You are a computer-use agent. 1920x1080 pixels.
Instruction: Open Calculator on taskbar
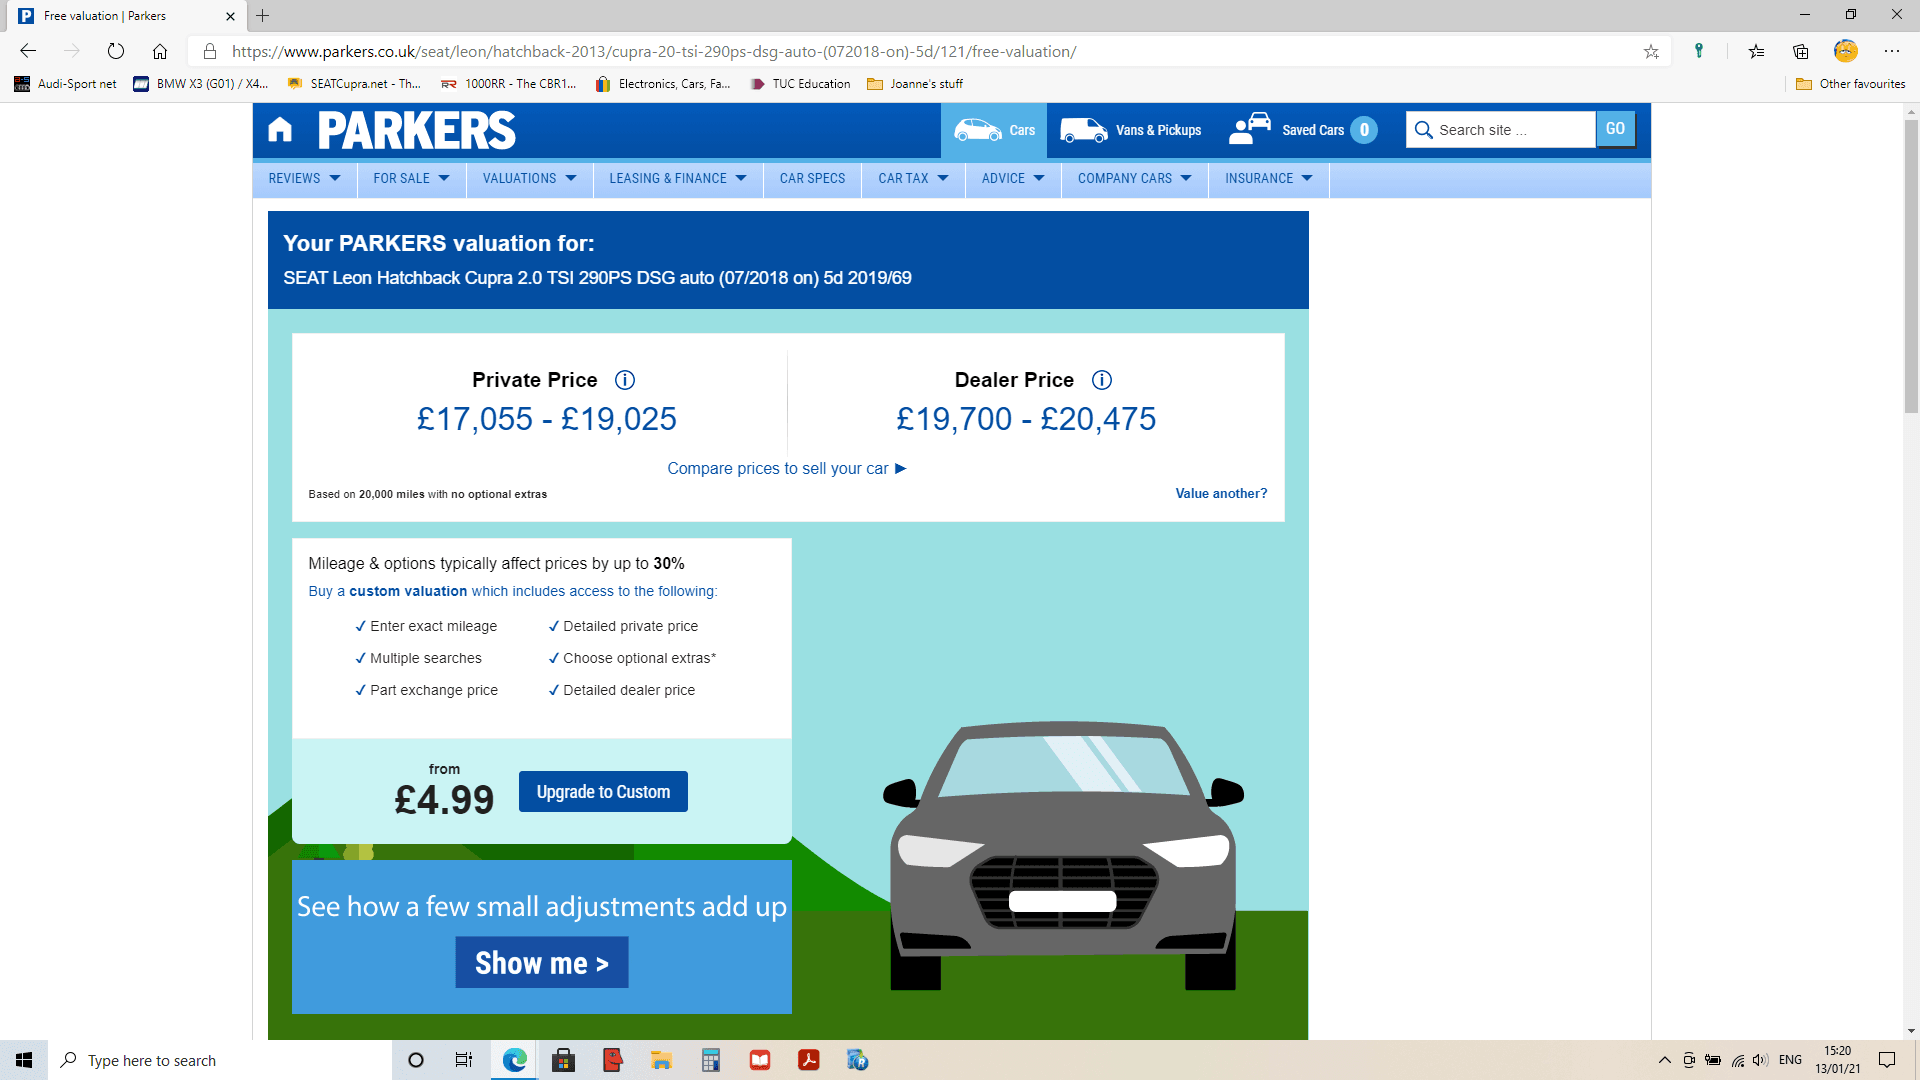pyautogui.click(x=711, y=1060)
